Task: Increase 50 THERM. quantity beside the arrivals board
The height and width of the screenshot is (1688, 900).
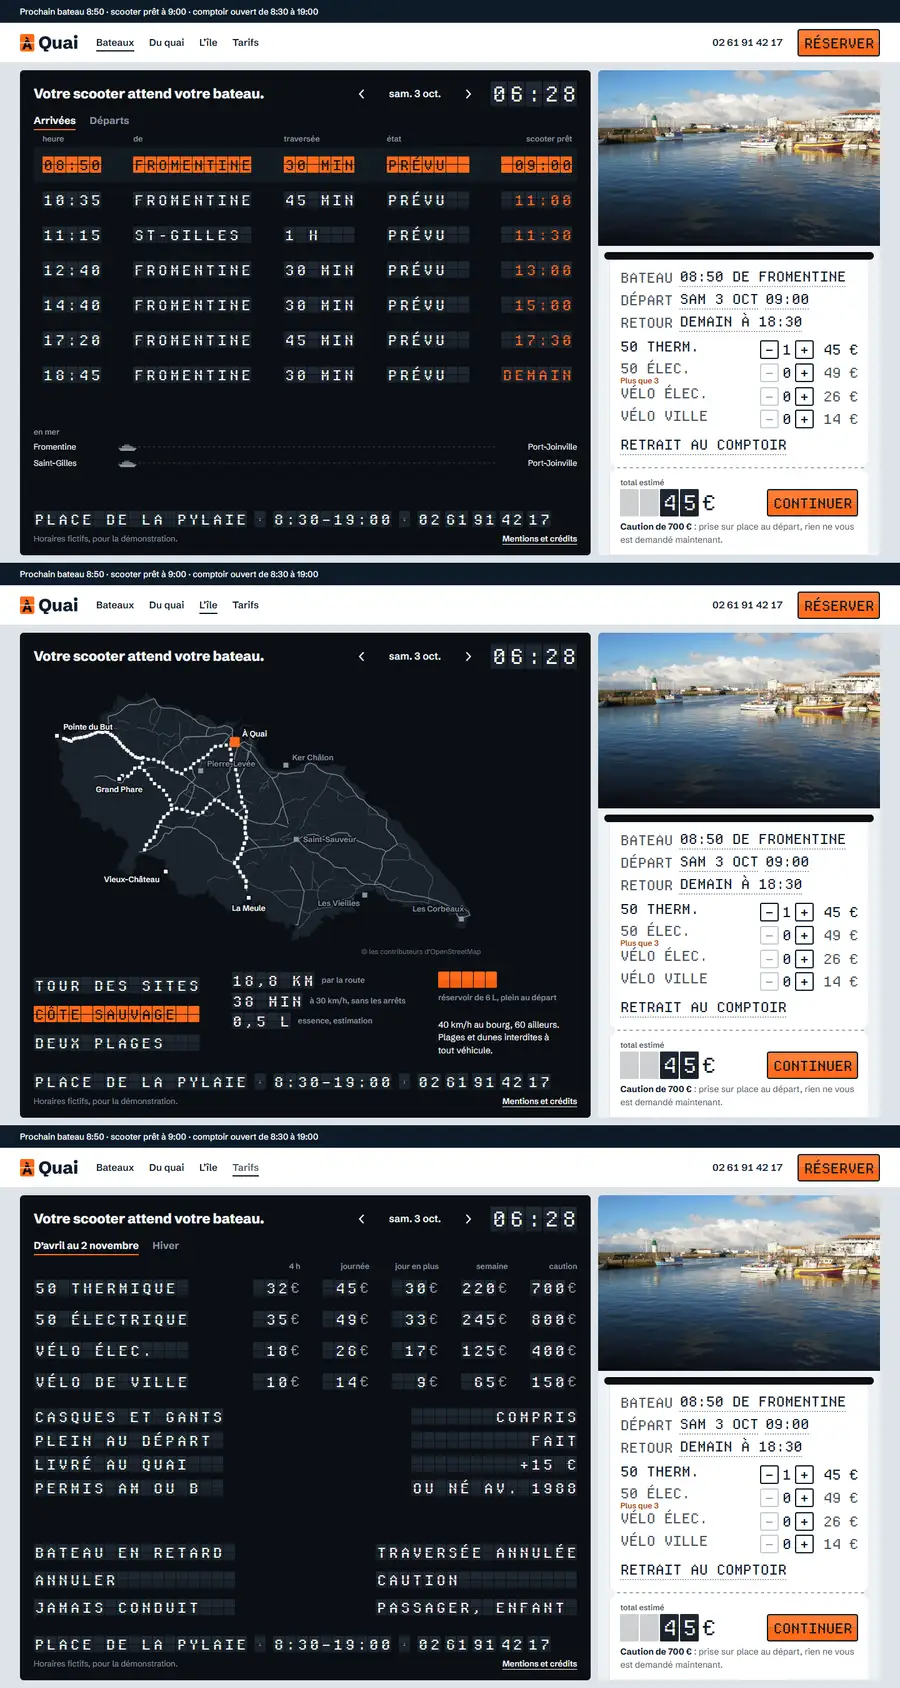Action: click(x=804, y=350)
